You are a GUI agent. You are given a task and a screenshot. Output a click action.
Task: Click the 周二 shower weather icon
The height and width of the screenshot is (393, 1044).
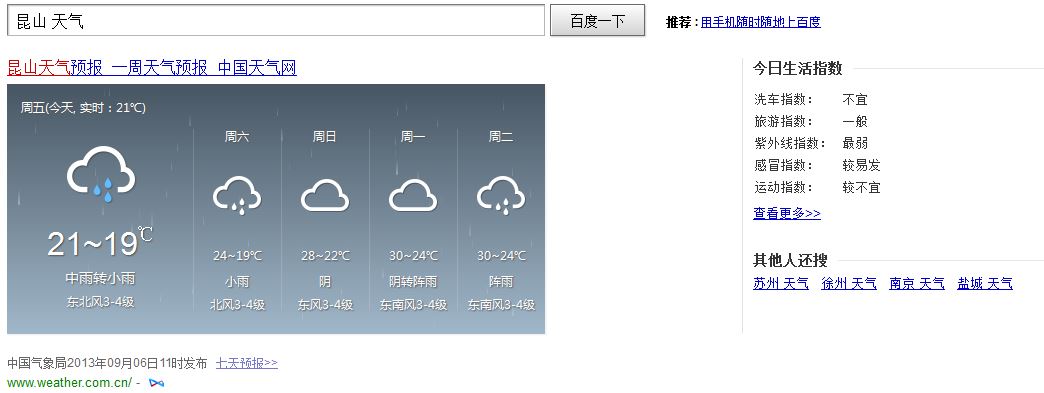click(501, 195)
